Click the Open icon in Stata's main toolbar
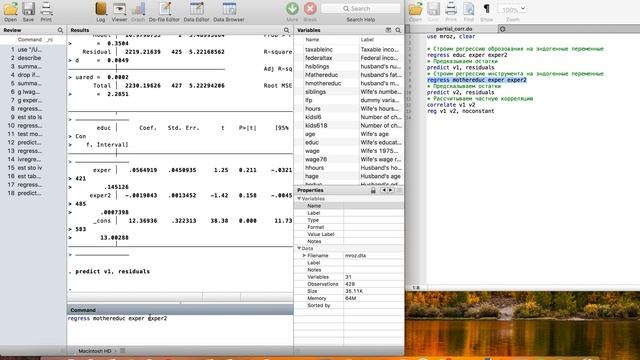 click(11, 9)
